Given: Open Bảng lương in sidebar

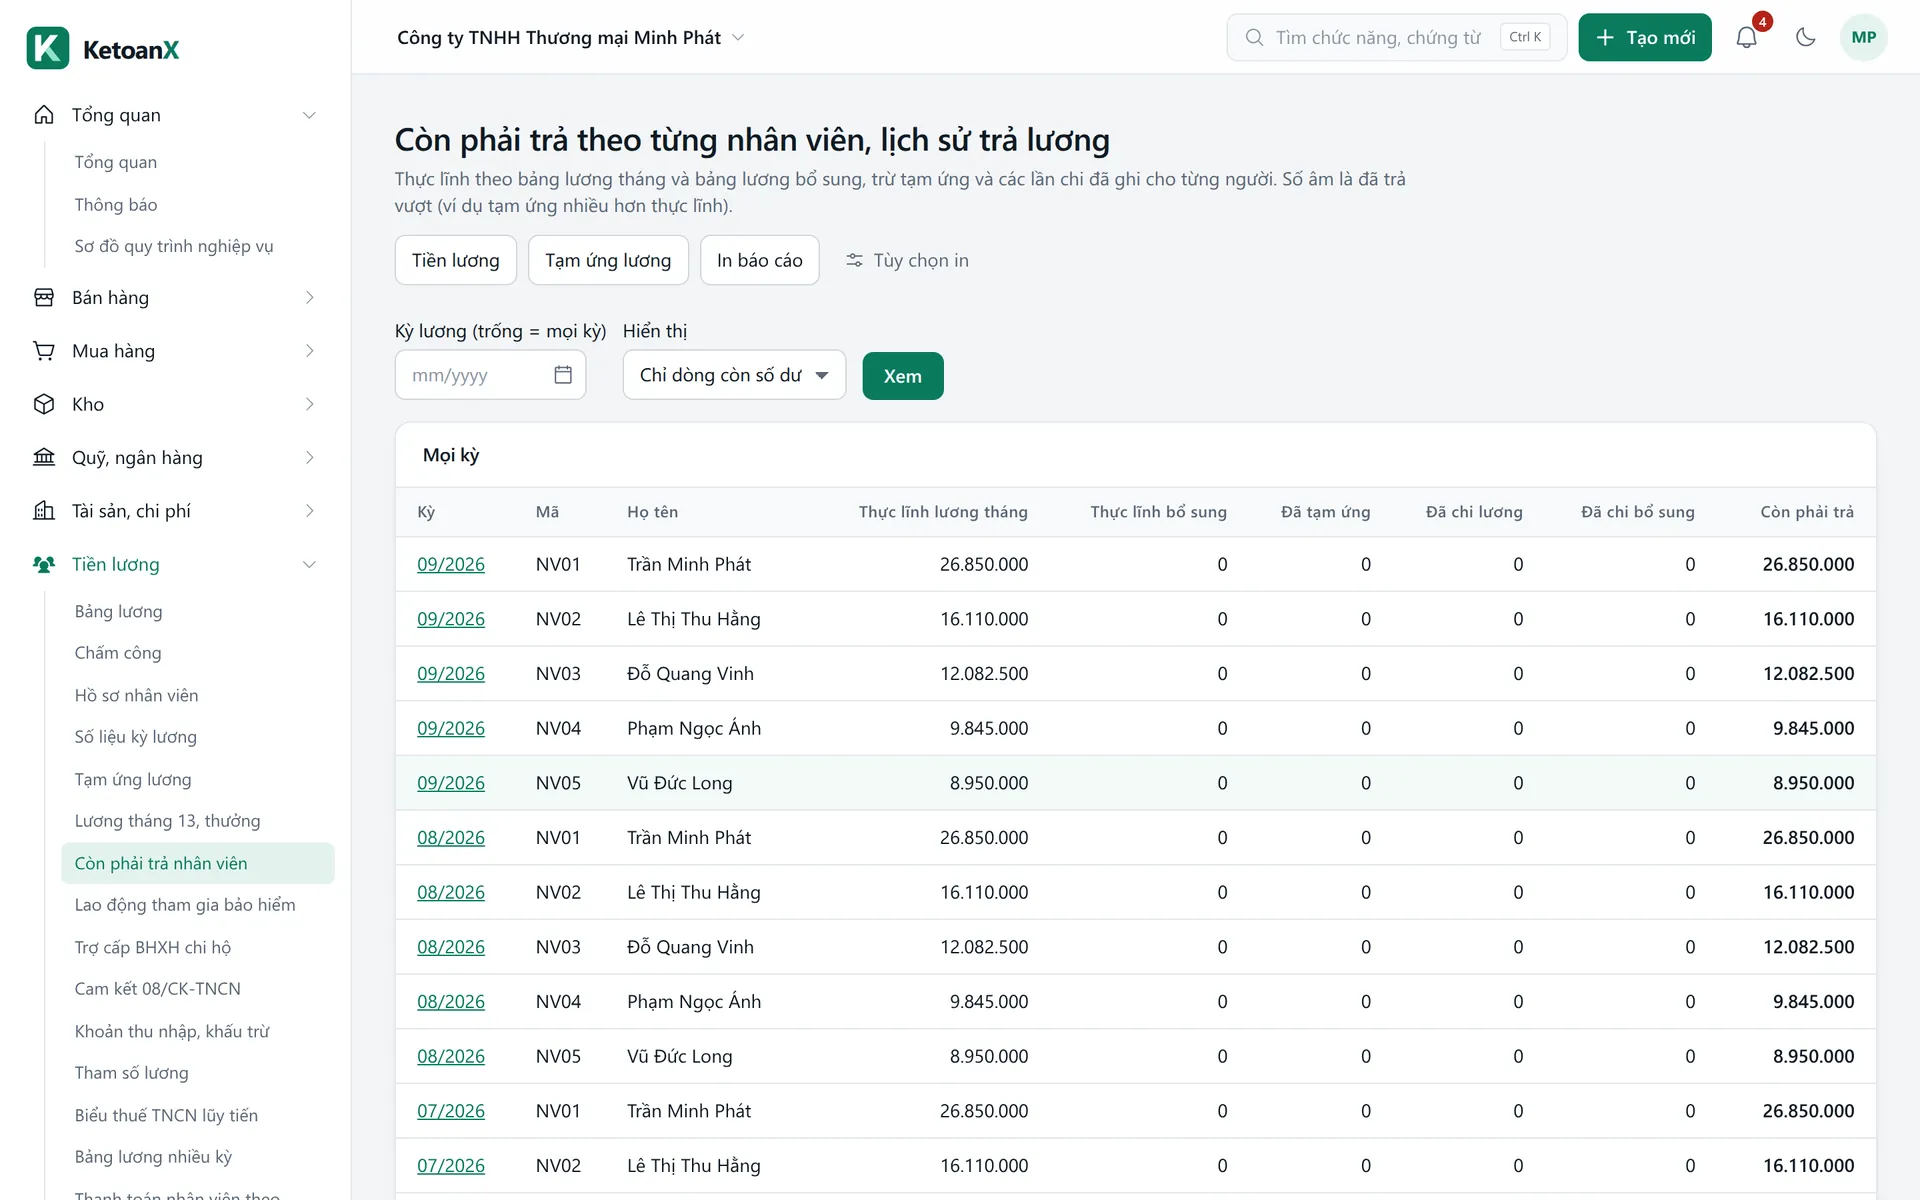Looking at the screenshot, I should coord(118,611).
